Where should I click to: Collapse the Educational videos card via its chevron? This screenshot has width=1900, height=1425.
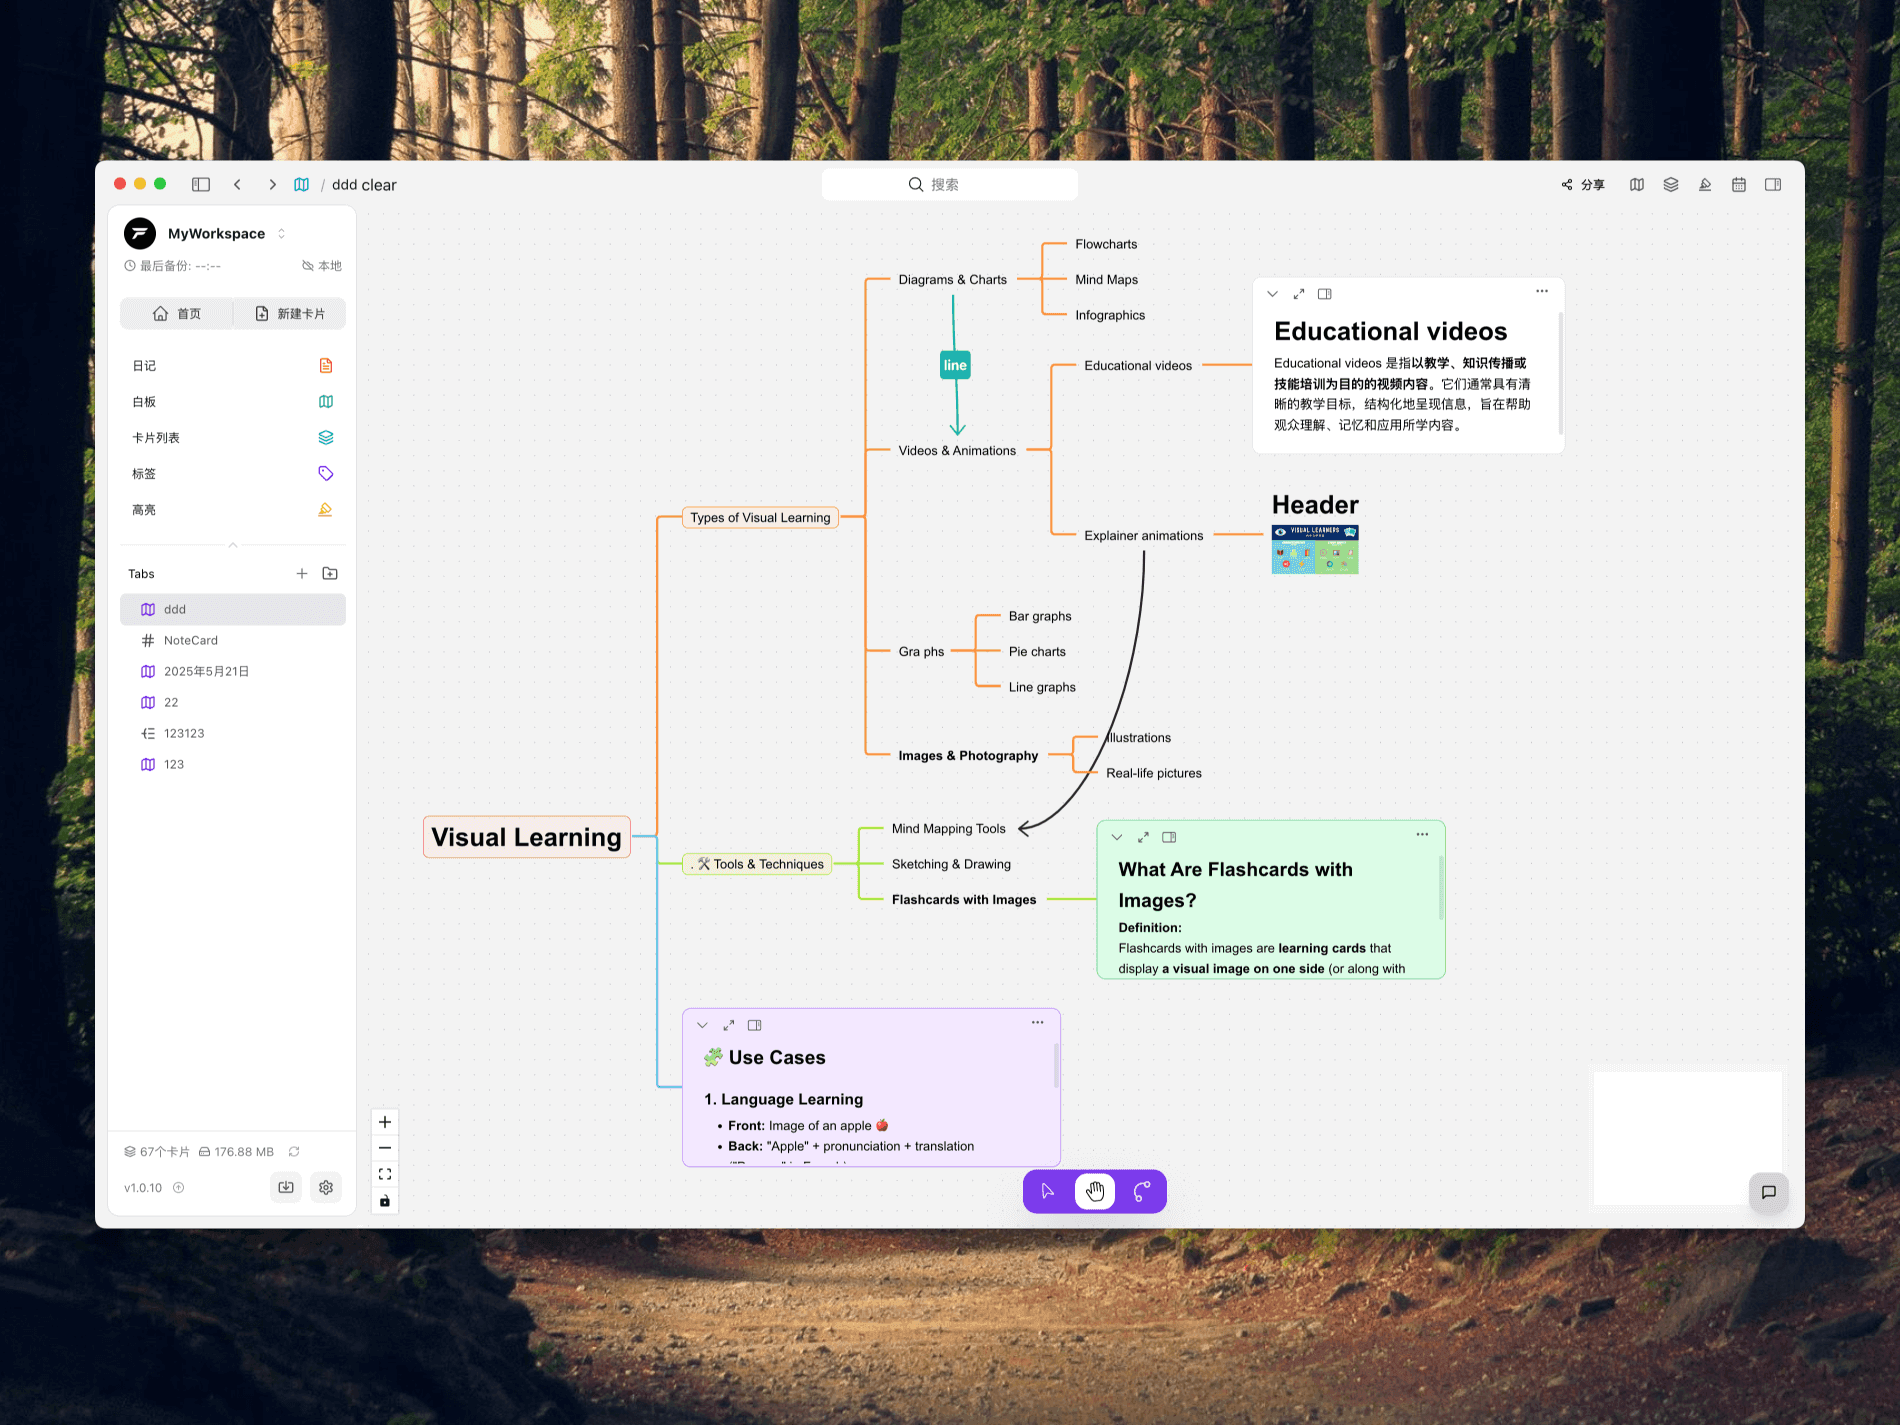click(x=1272, y=293)
